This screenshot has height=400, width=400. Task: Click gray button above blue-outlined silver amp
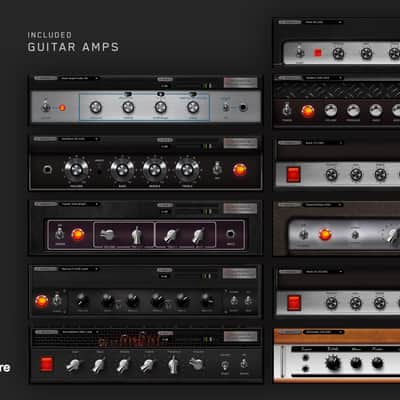pyautogui.click(x=240, y=82)
